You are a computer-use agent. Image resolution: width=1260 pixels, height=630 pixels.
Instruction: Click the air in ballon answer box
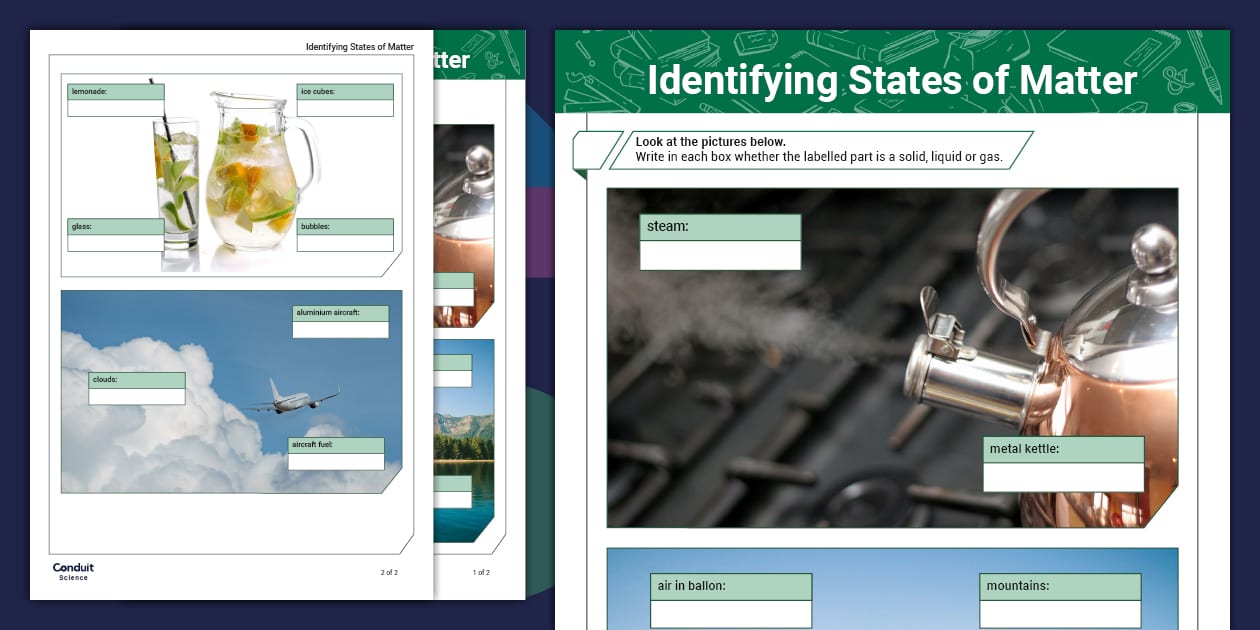[x=730, y=613]
